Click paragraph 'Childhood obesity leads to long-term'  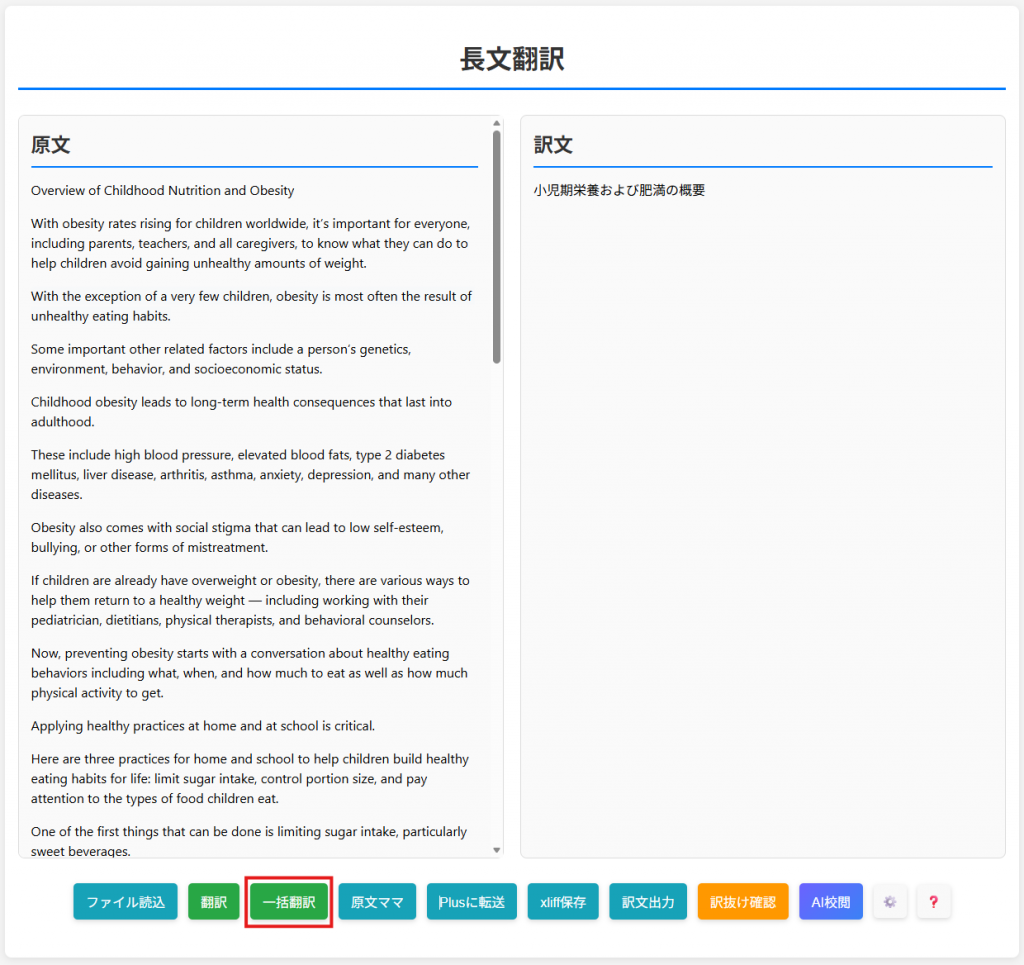click(x=241, y=412)
